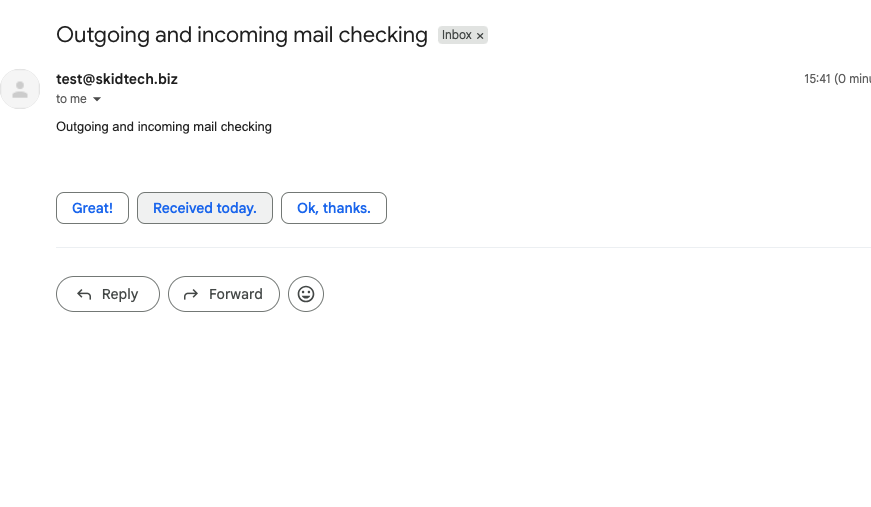The height and width of the screenshot is (507, 871).
Task: Click the "to me" recipient text
Action: (71, 99)
